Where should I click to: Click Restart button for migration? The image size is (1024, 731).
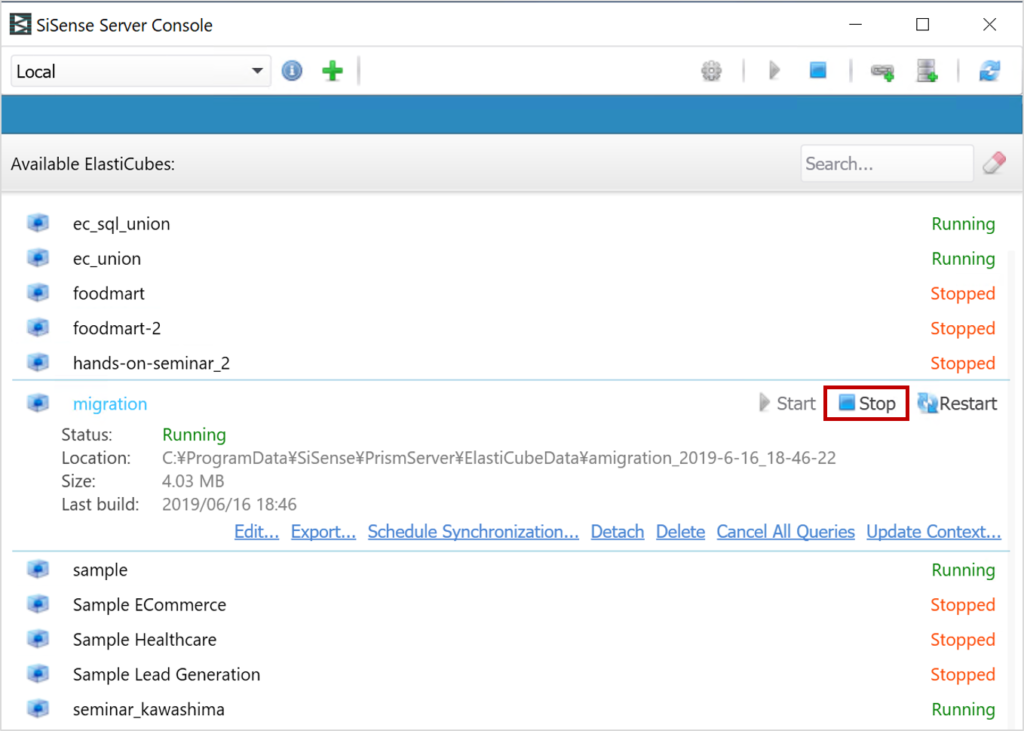pyautogui.click(x=957, y=403)
